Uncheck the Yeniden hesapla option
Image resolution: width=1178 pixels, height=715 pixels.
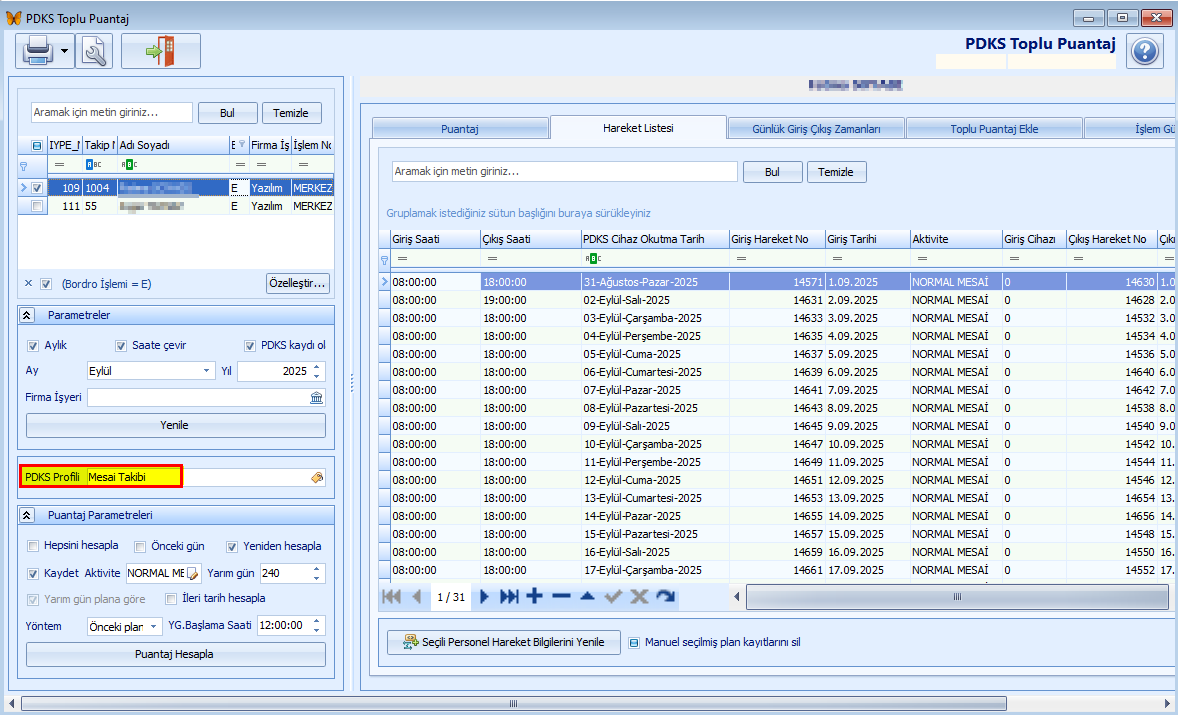pyautogui.click(x=232, y=546)
